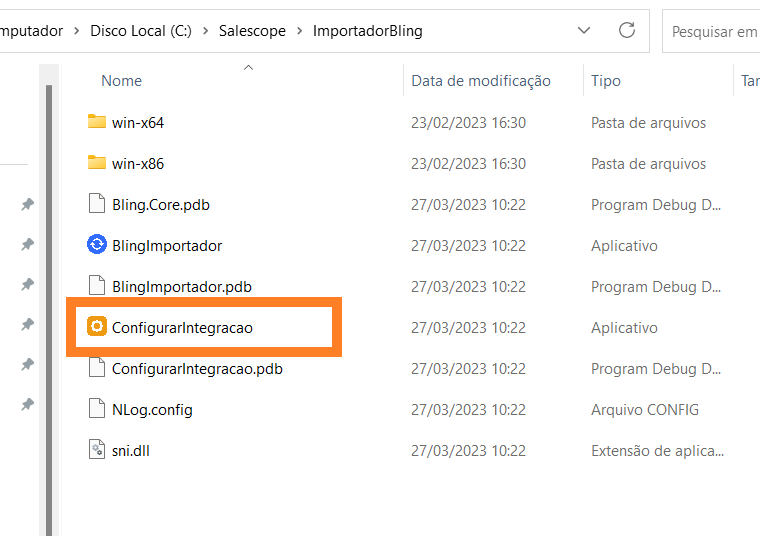Select the ConfigurarIntegracao application name
Image resolution: width=760 pixels, height=536 pixels.
coord(182,328)
